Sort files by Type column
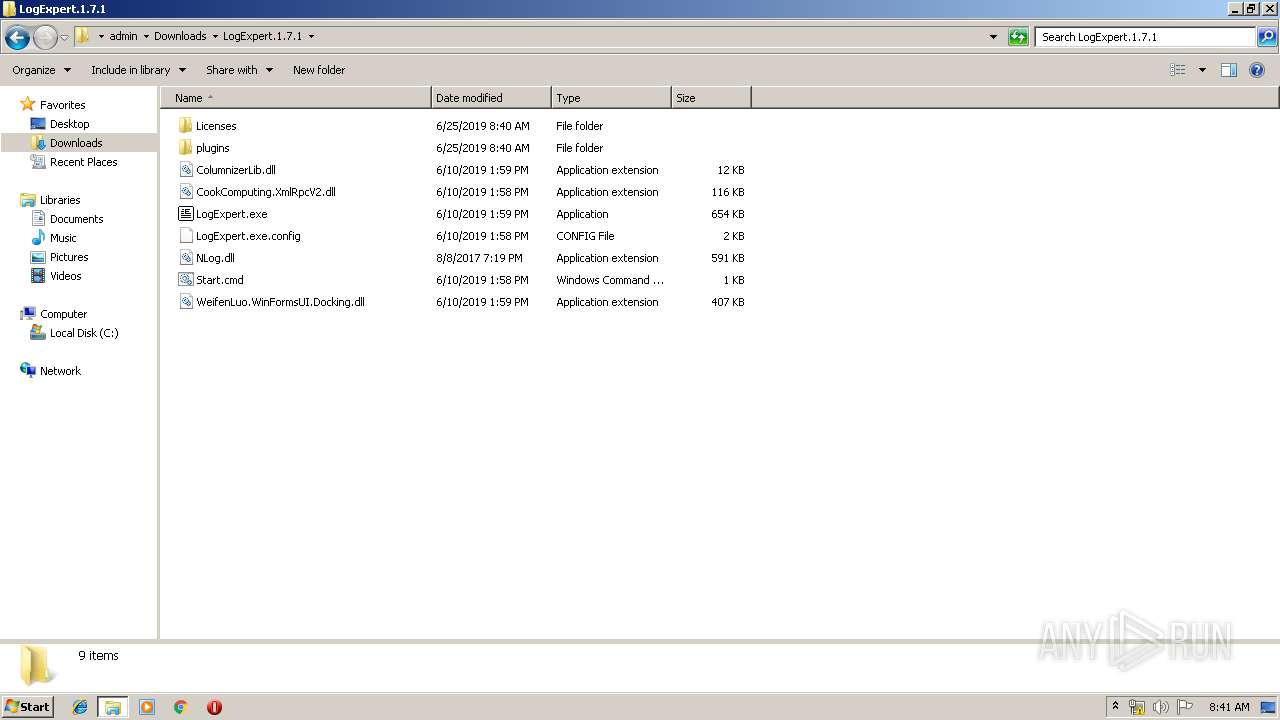1280x720 pixels. tap(611, 98)
